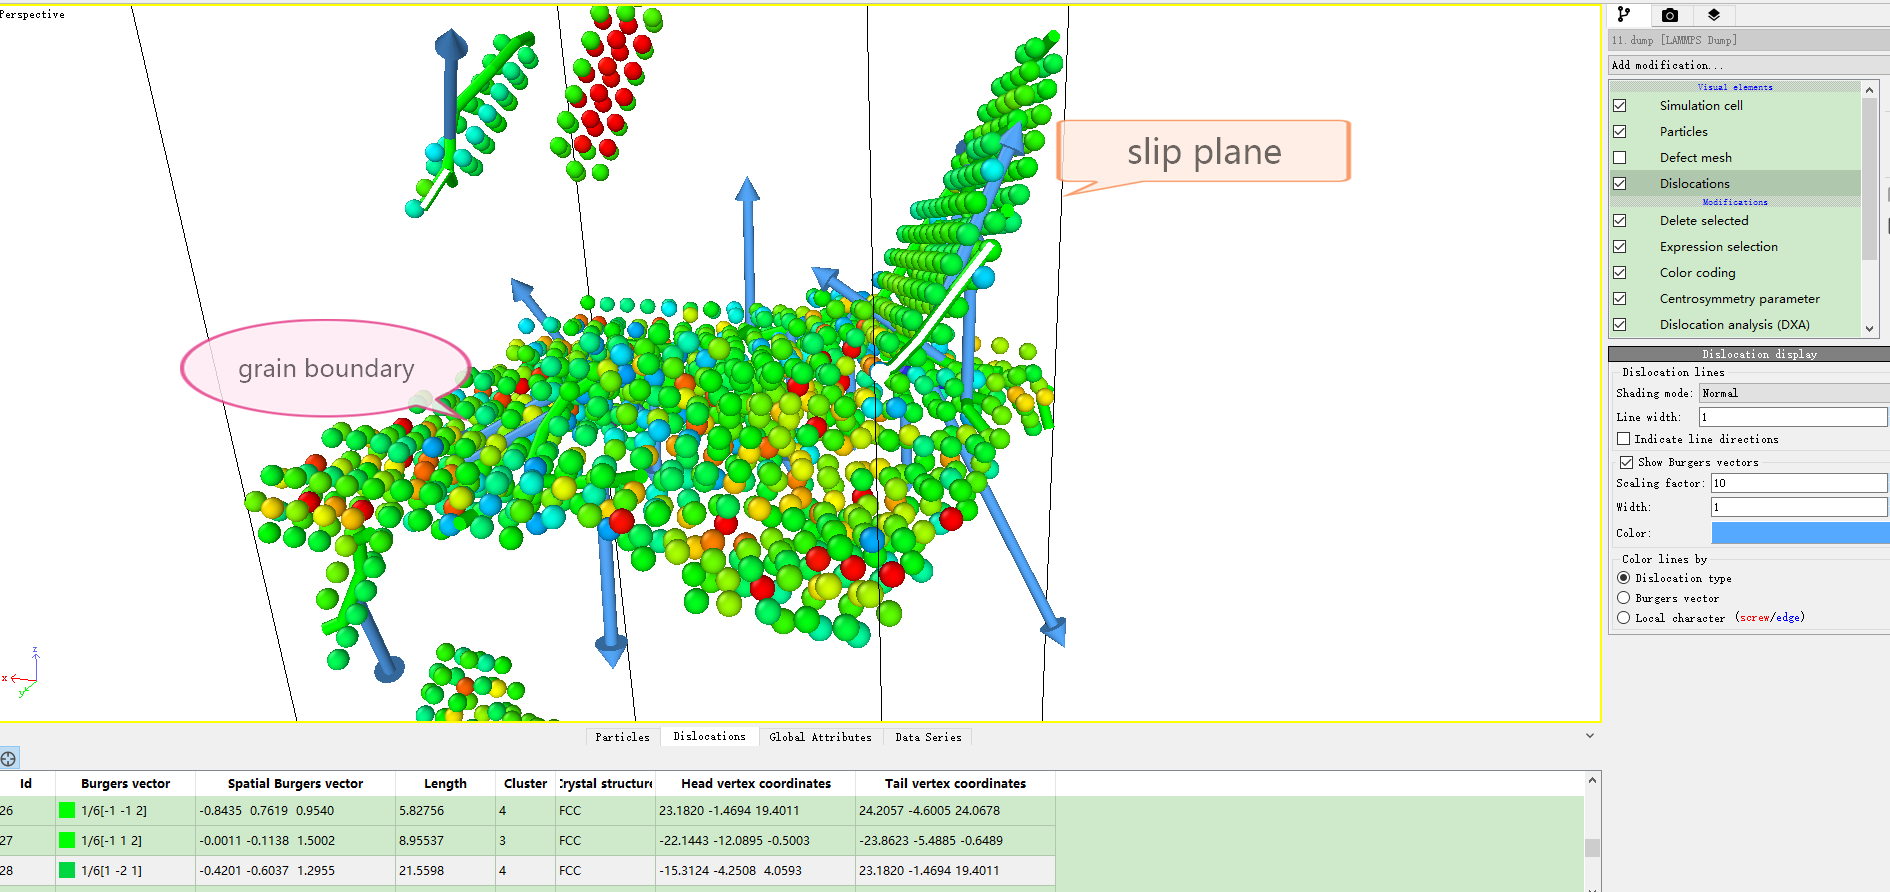Image resolution: width=1890 pixels, height=892 pixels.
Task: Click the pipeline list scroll-down arrow
Action: pos(1869,328)
